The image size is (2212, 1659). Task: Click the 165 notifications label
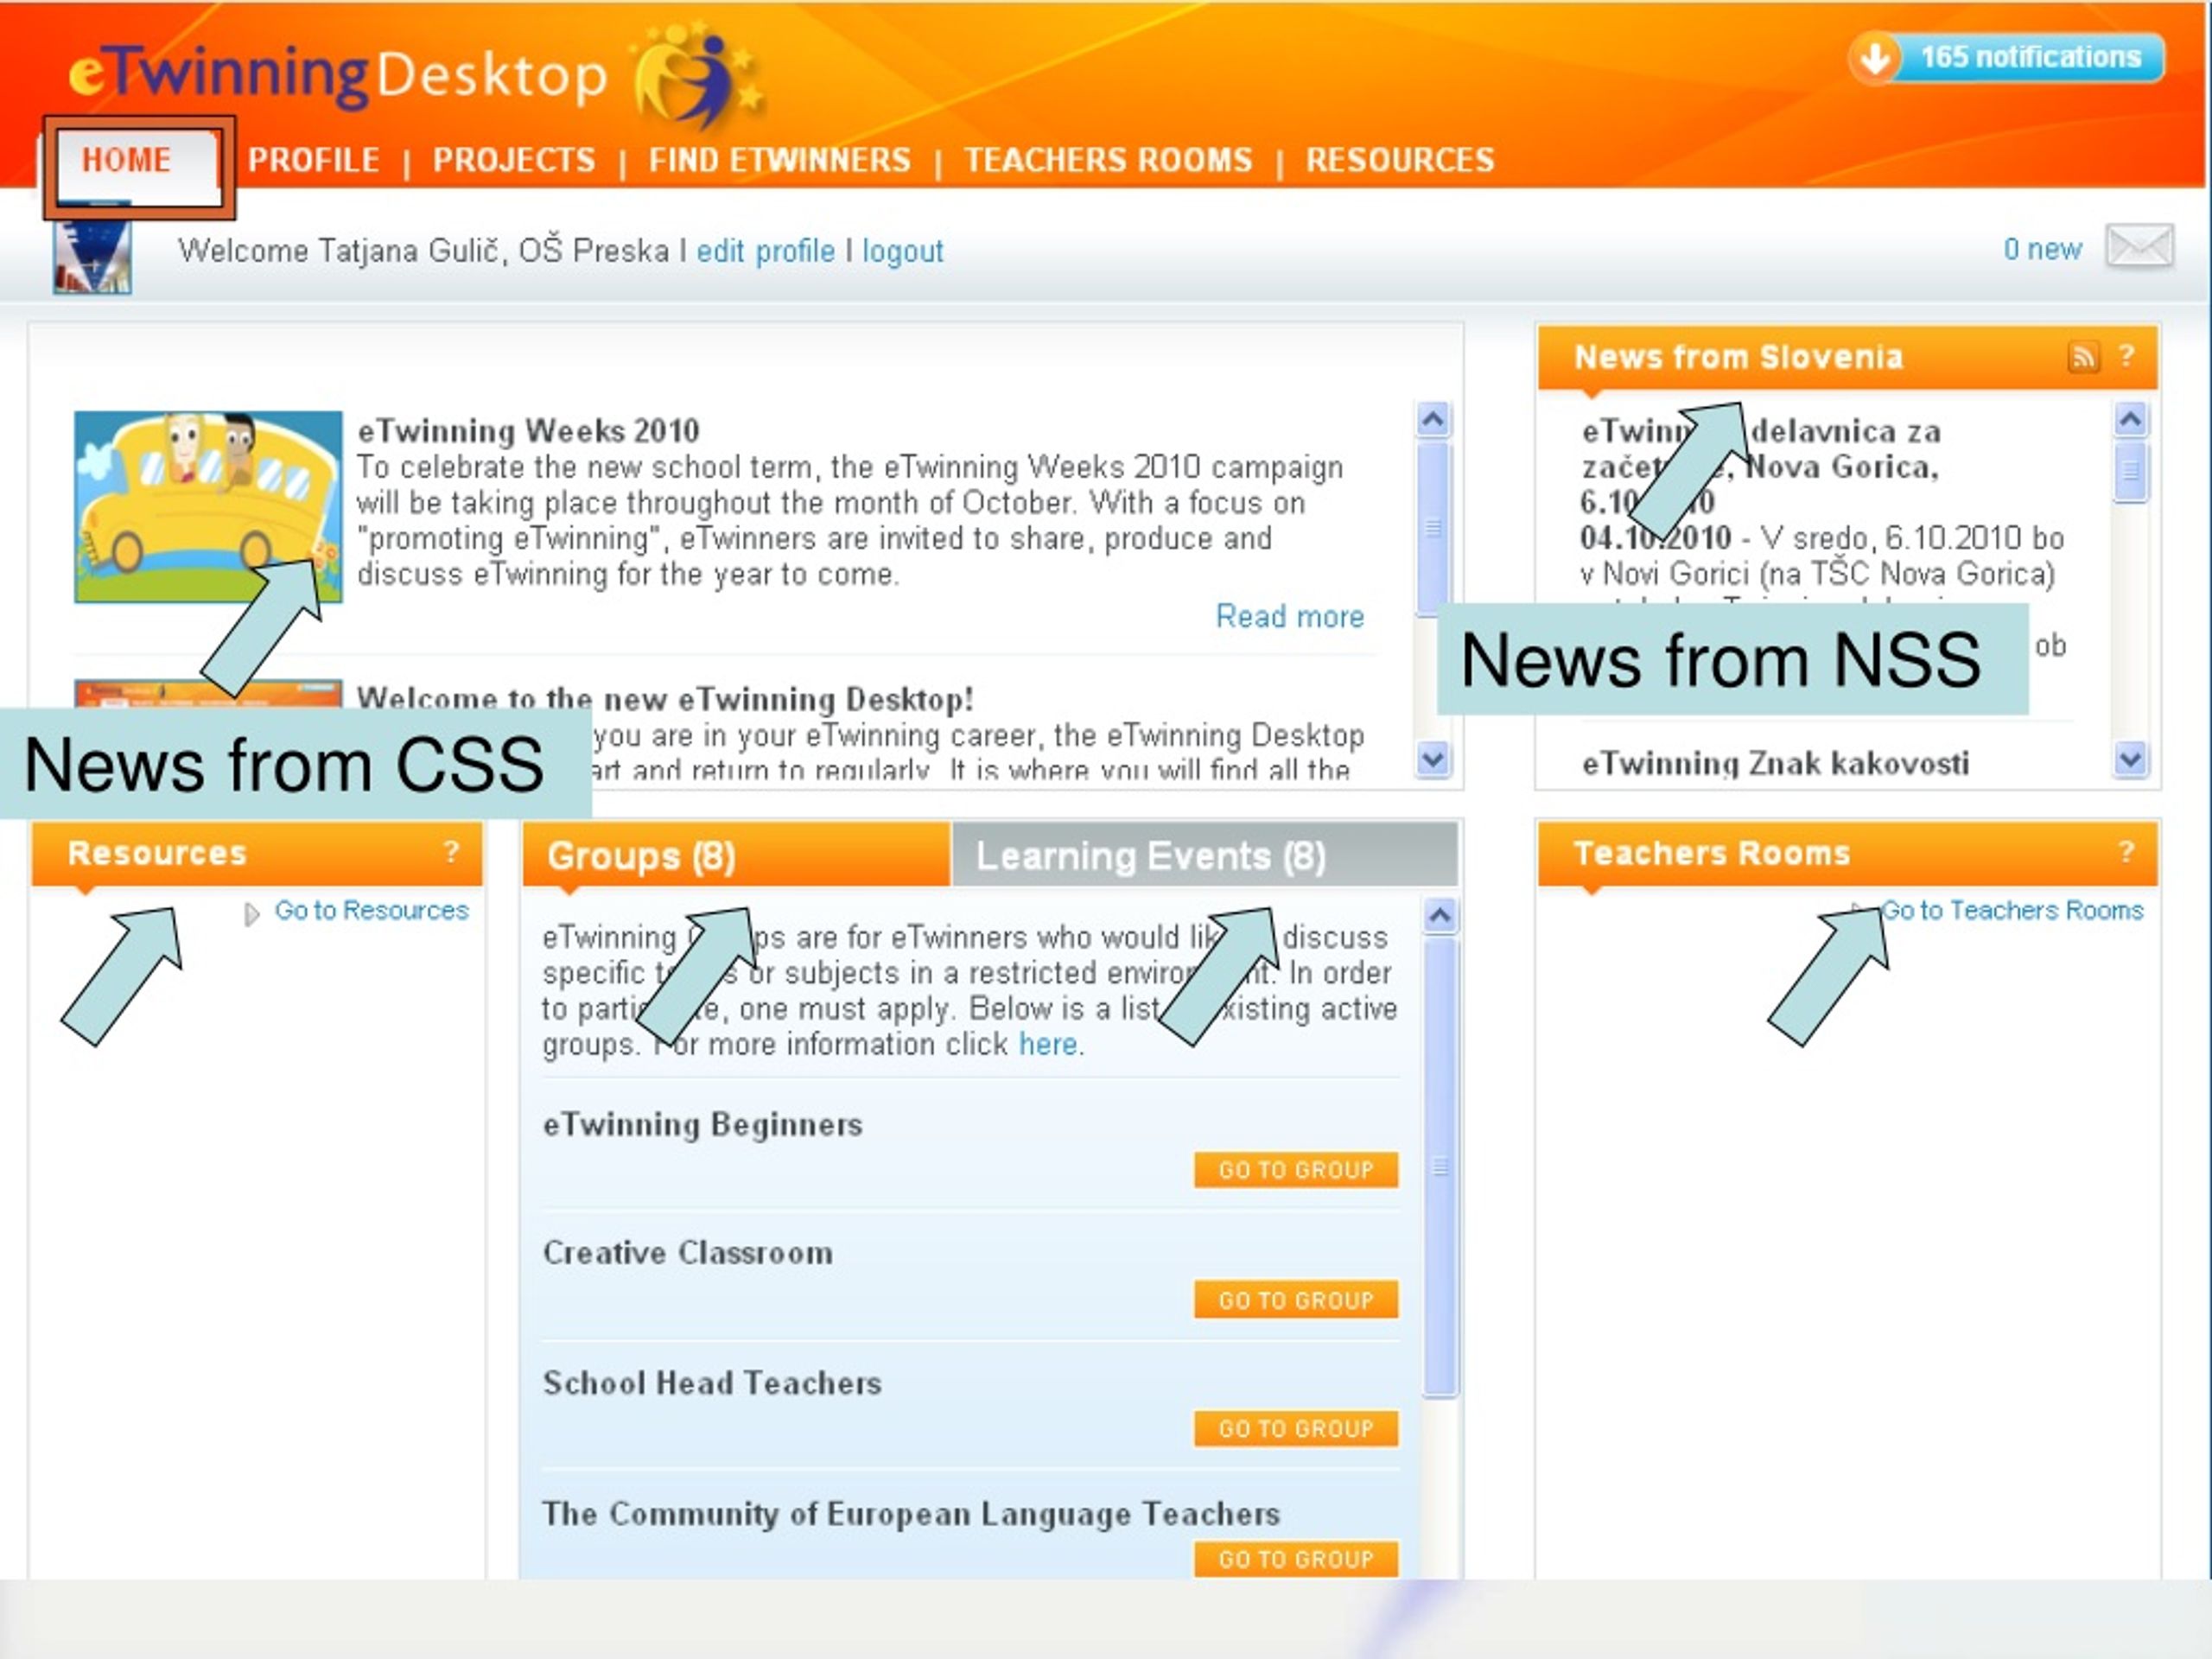[x=2030, y=57]
